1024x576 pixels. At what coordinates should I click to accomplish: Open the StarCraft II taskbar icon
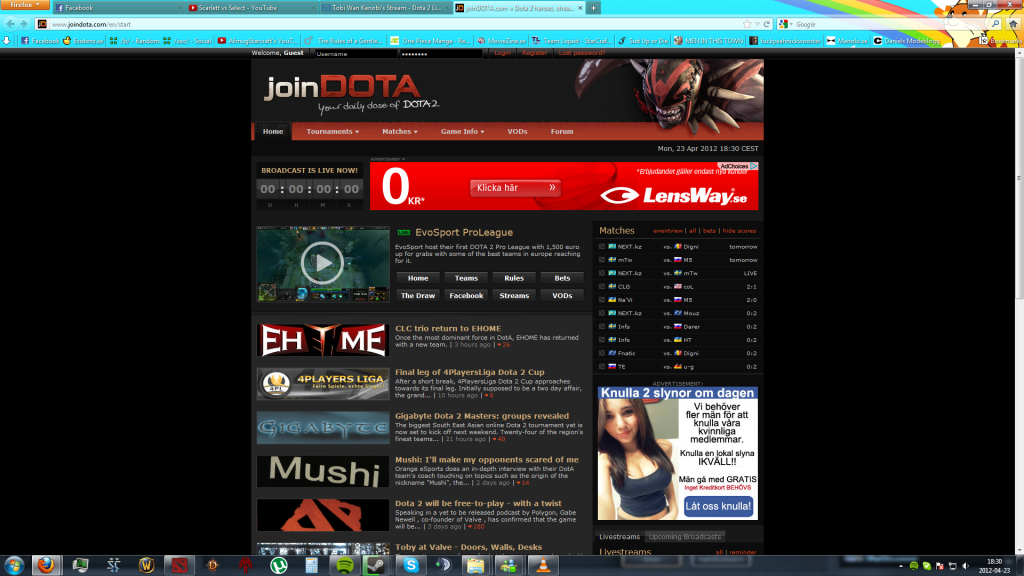pos(114,565)
